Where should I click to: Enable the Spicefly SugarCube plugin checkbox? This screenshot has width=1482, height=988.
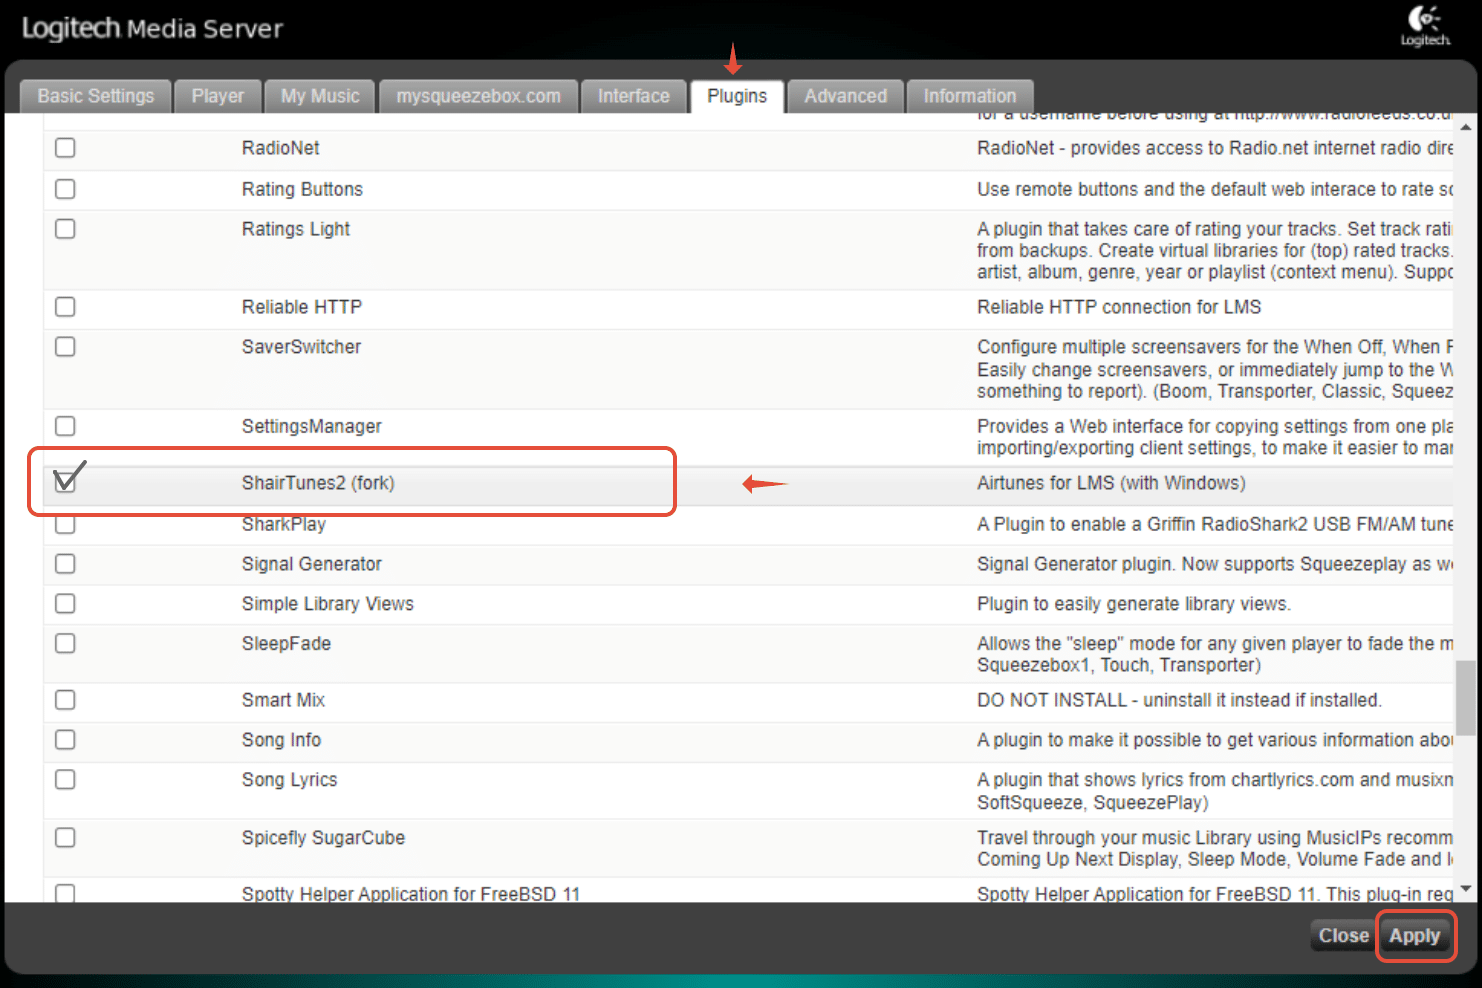pyautogui.click(x=65, y=838)
